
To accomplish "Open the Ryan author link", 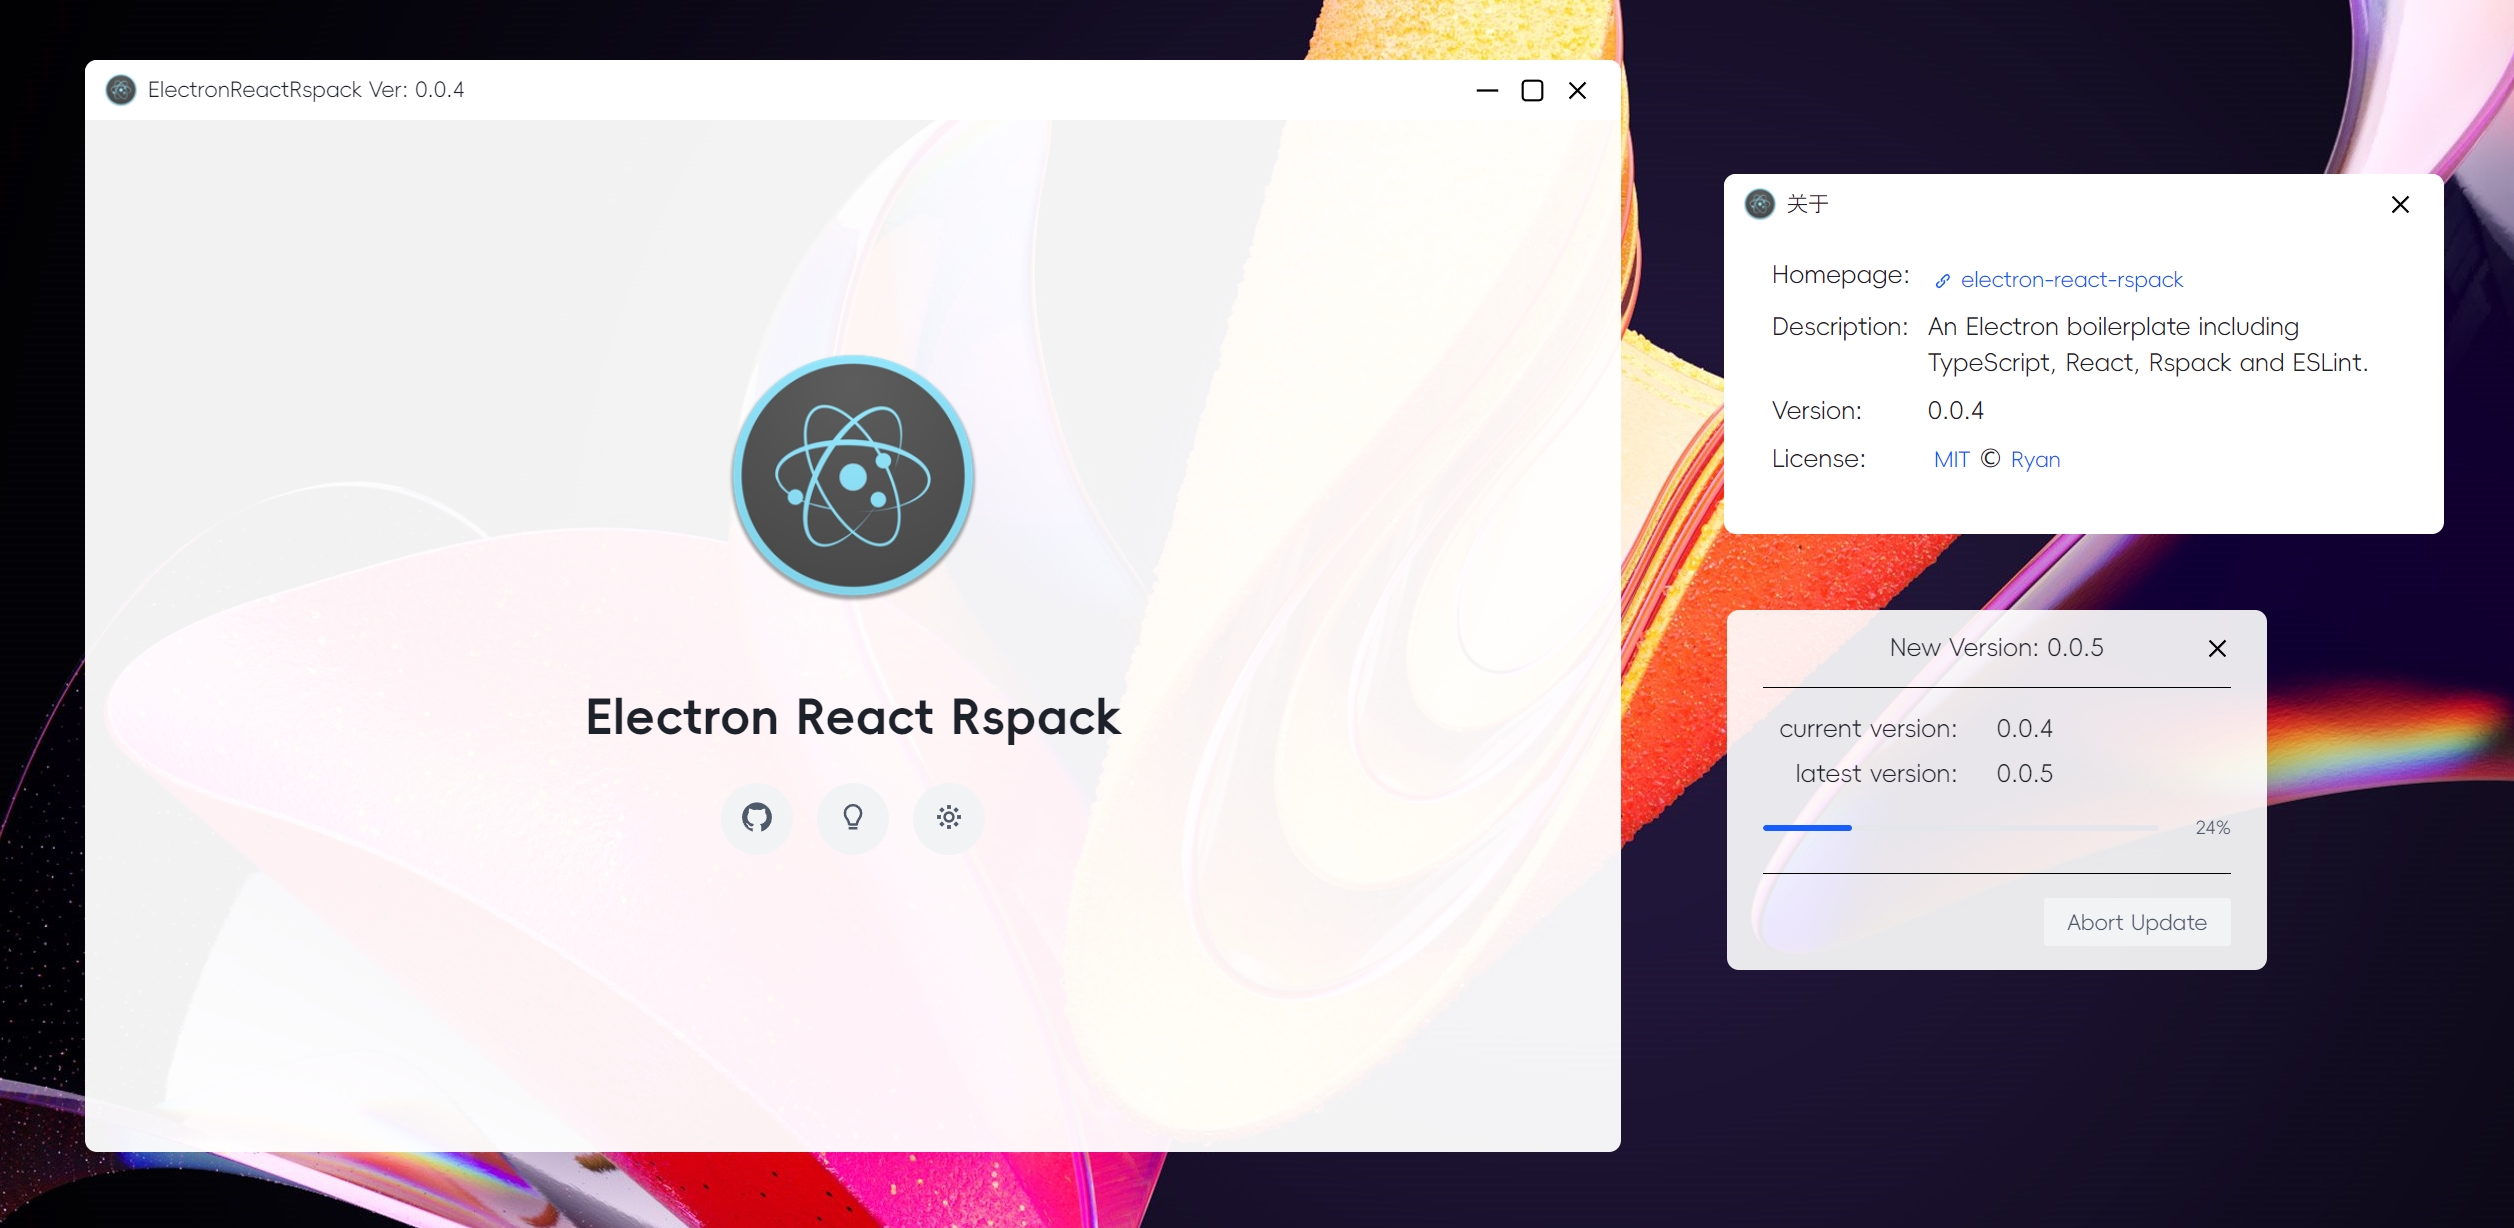I will 2035,459.
